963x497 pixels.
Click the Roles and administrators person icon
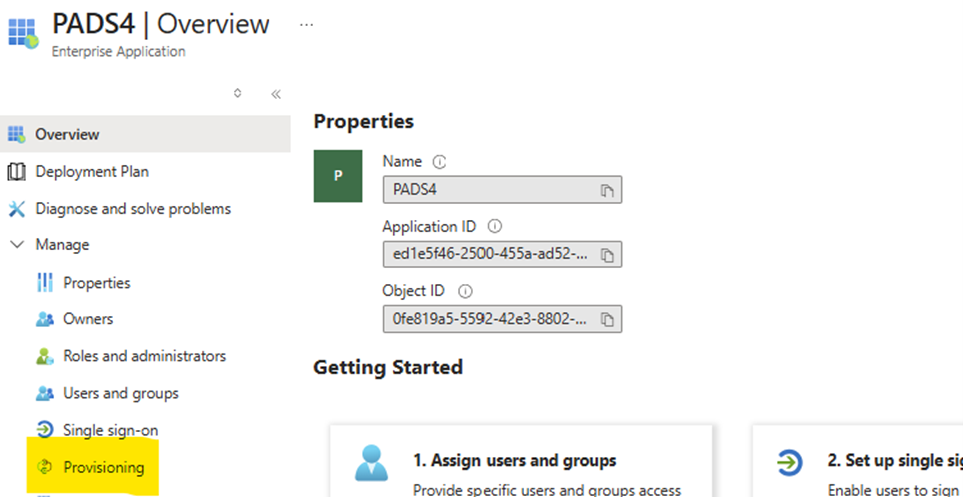45,356
